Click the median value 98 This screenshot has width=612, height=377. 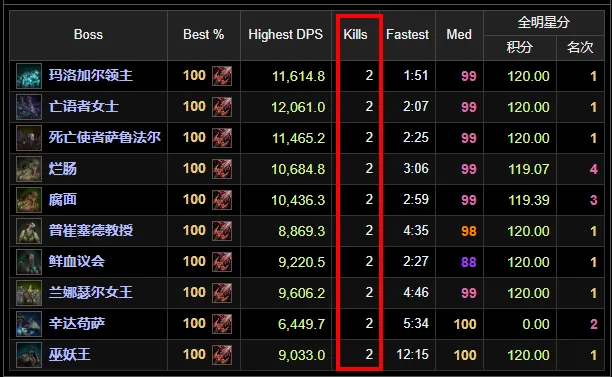click(x=469, y=231)
